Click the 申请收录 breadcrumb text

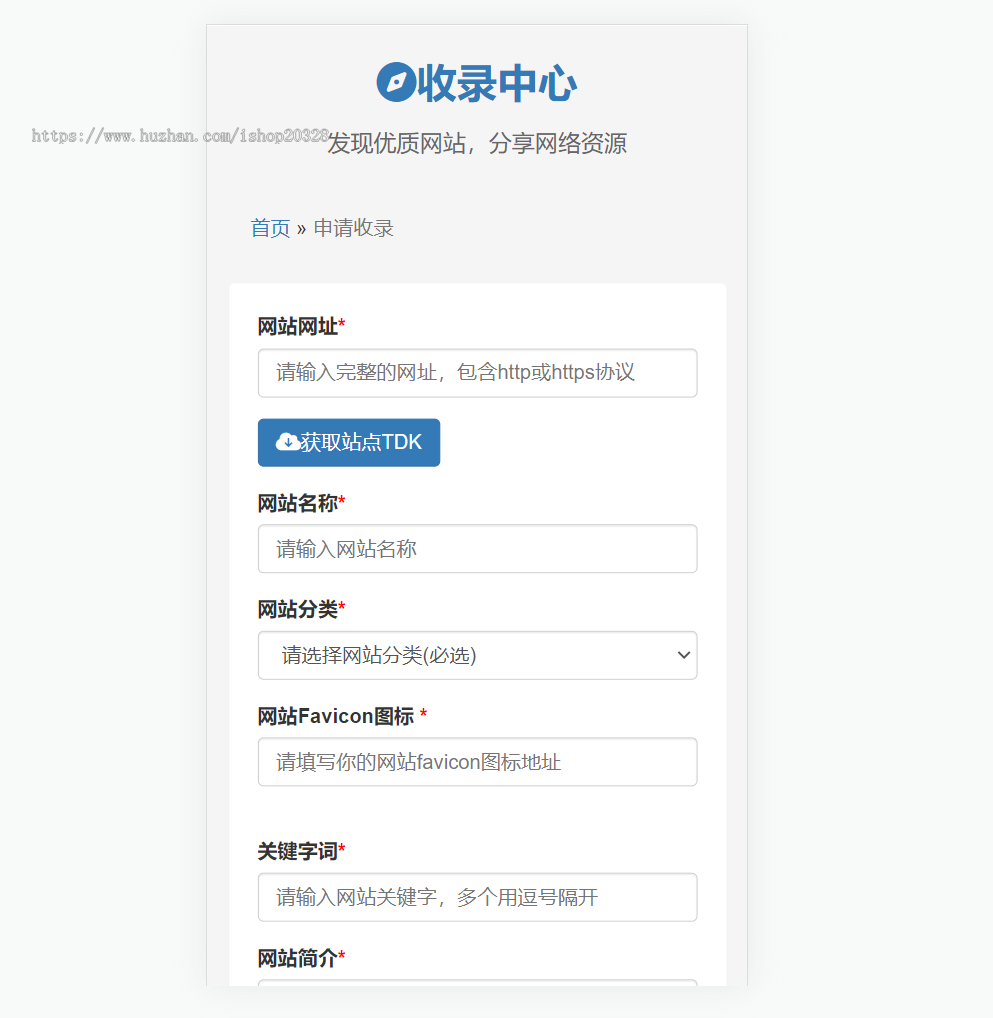tap(353, 229)
